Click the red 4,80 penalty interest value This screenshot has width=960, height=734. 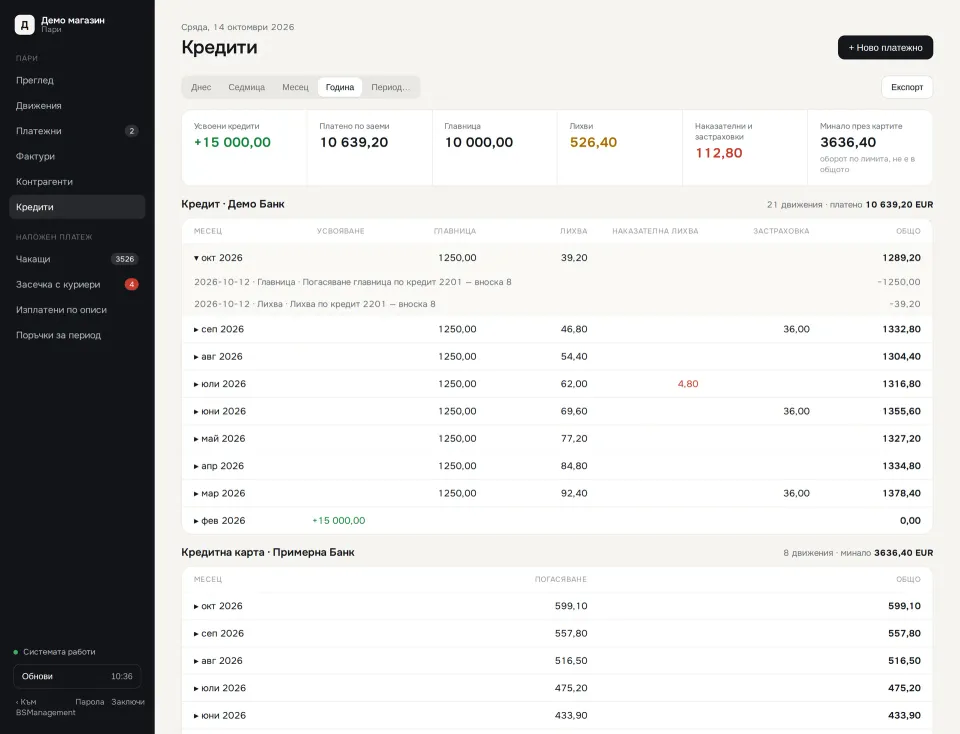pyautogui.click(x=688, y=384)
